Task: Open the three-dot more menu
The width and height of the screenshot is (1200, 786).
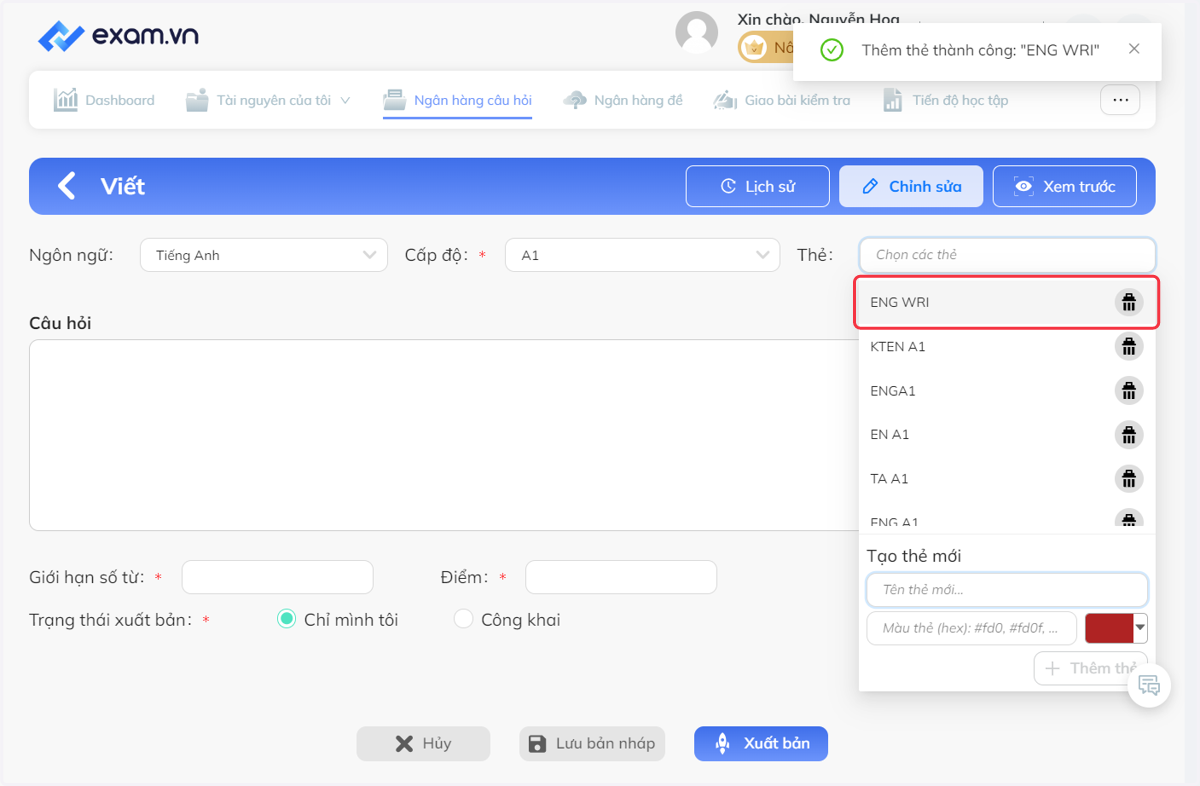Action: point(1120,100)
